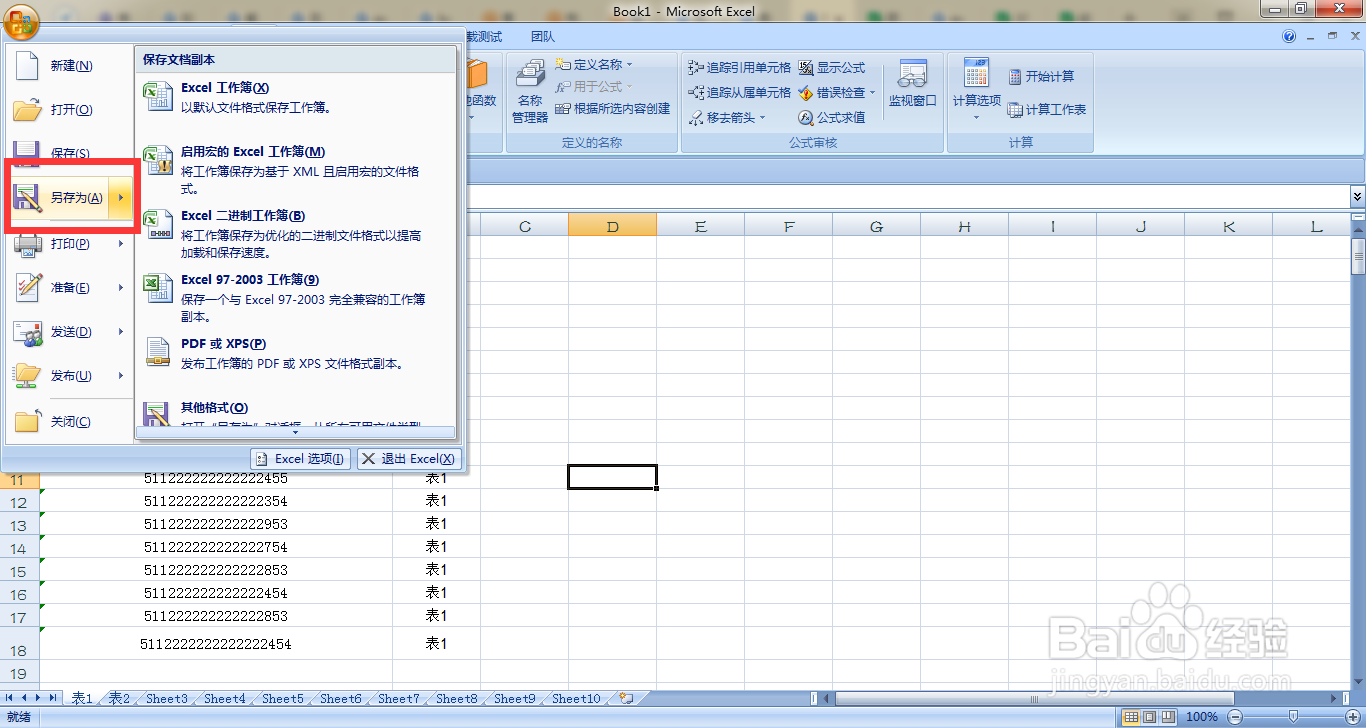Toggle 显示公式
1366x728 pixels.
click(x=832, y=68)
